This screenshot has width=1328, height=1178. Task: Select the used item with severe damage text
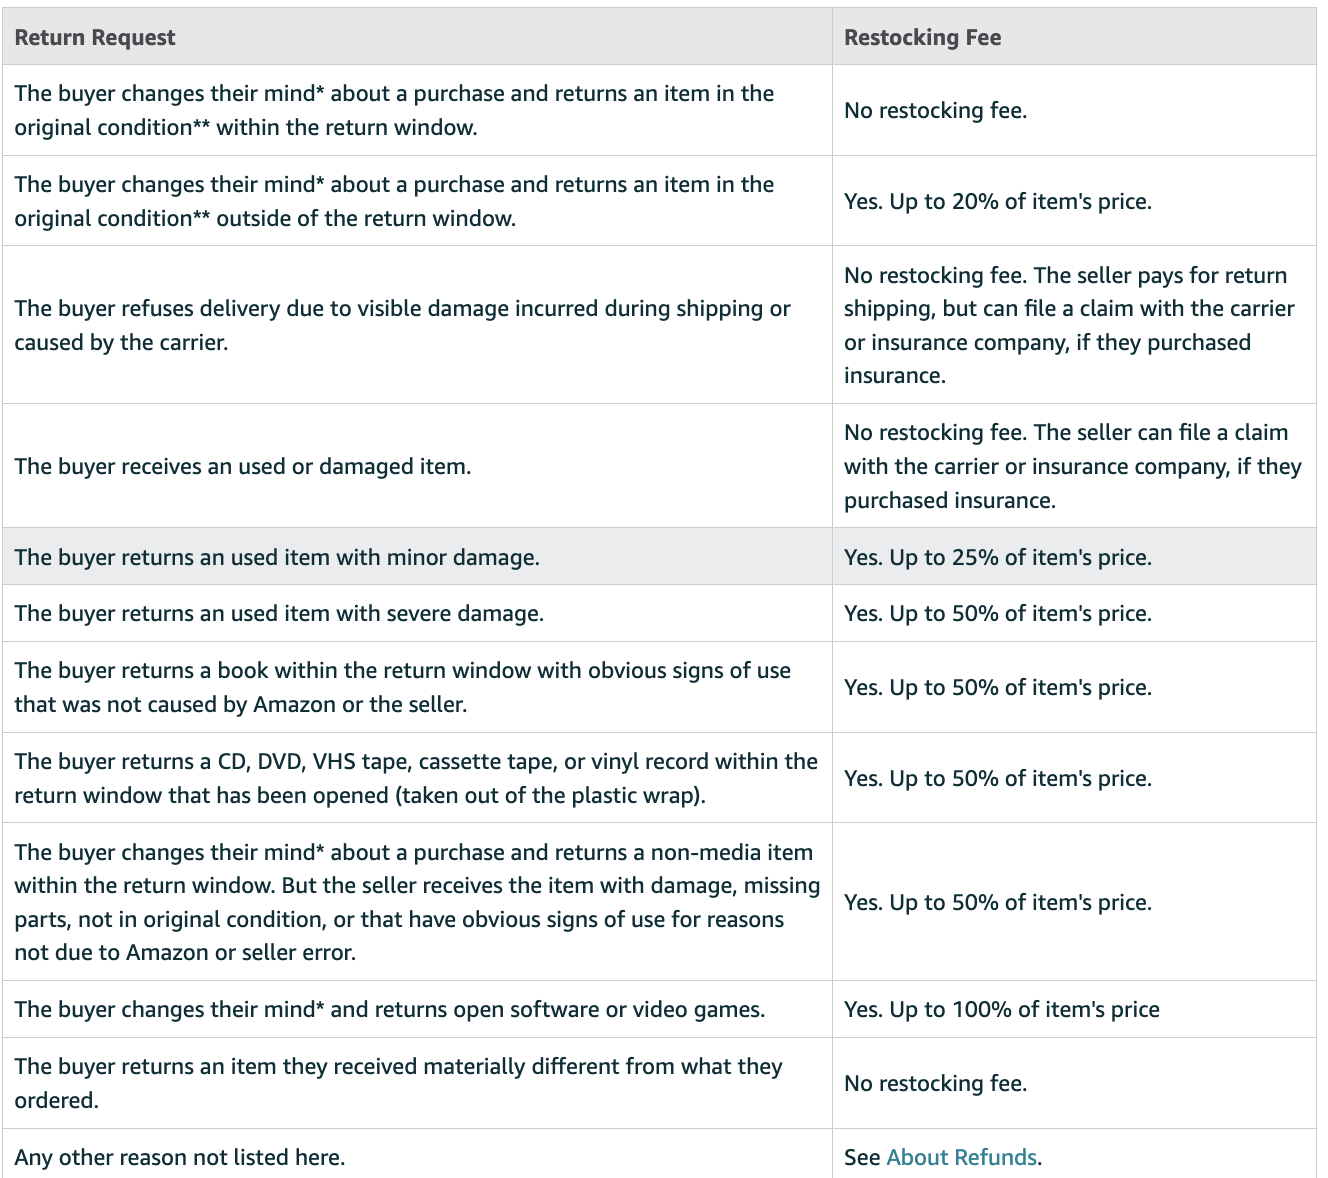[279, 613]
